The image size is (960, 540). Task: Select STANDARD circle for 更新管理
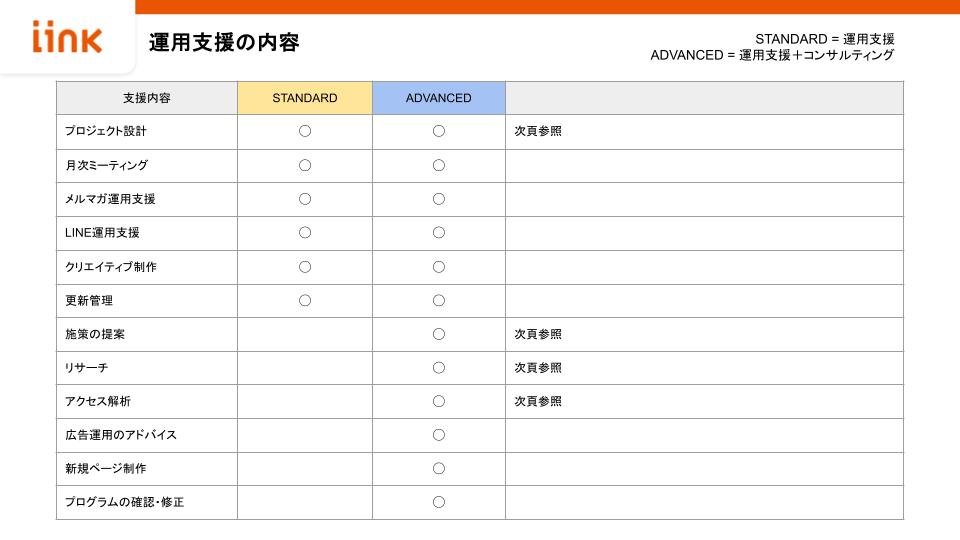point(305,301)
